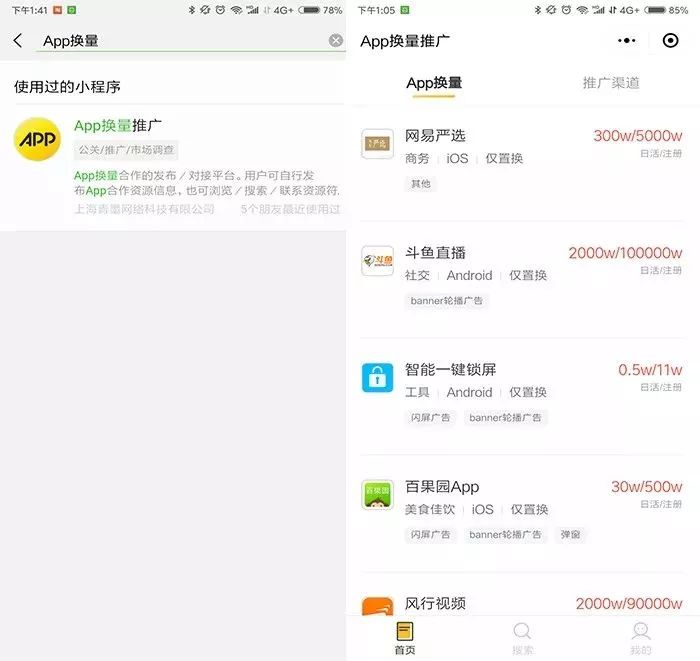Image resolution: width=700 pixels, height=661 pixels.
Task: Click 弹窗 tag under 百果园App
Action: tap(570, 535)
